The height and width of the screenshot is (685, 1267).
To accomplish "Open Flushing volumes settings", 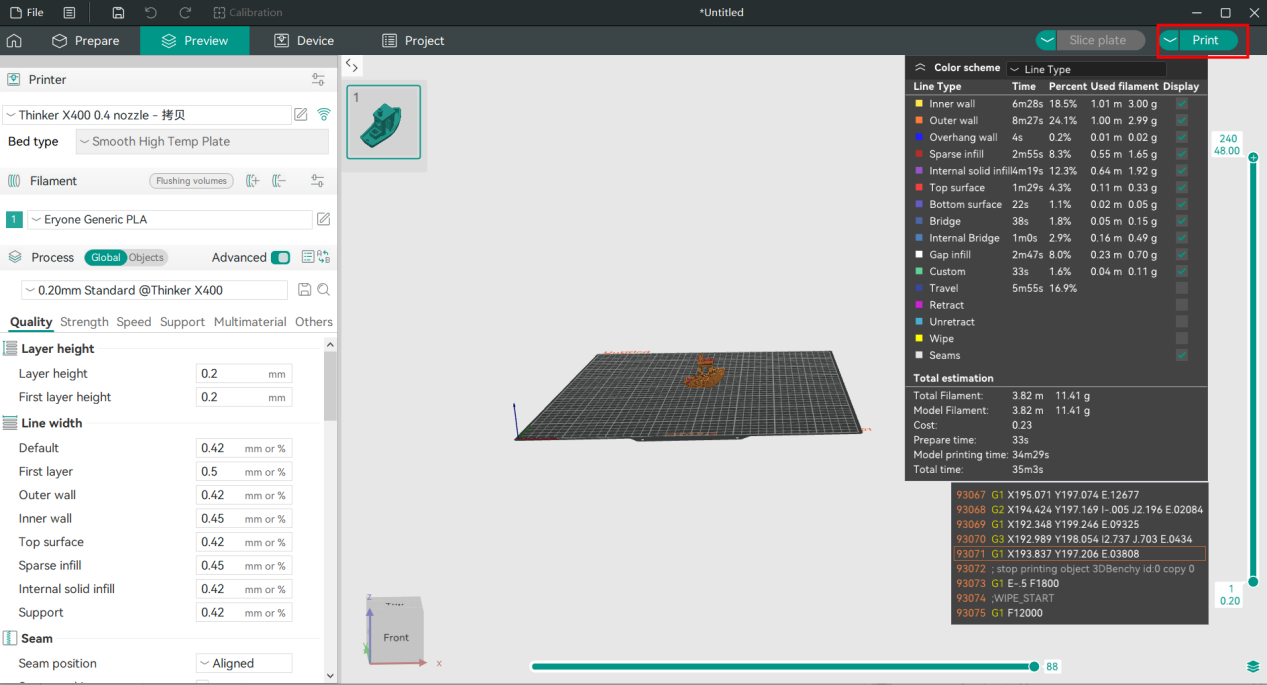I will pyautogui.click(x=191, y=181).
